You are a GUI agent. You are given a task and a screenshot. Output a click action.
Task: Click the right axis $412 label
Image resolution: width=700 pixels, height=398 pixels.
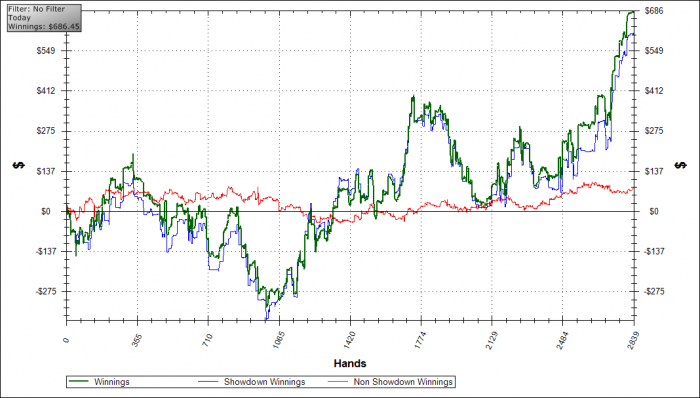tap(654, 91)
